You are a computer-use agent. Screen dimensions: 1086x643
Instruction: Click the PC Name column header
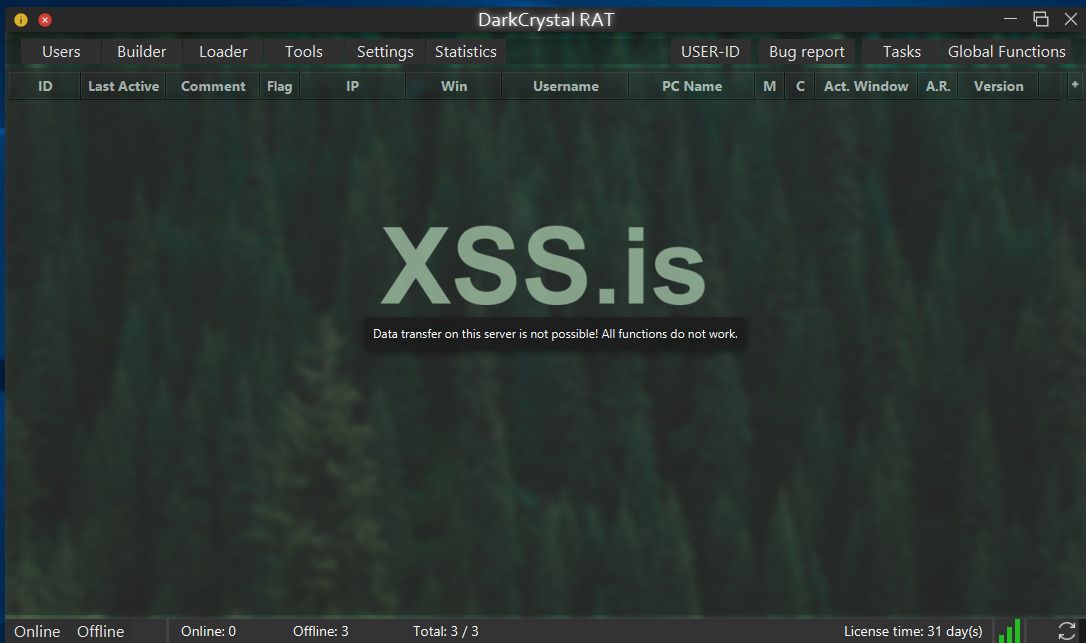pos(692,86)
